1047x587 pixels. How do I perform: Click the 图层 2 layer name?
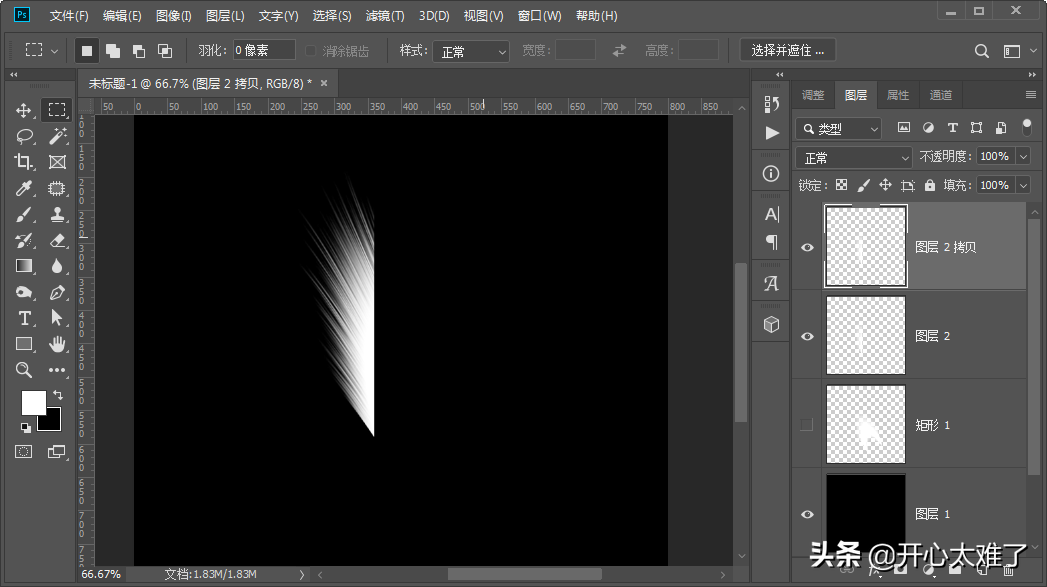coord(932,337)
